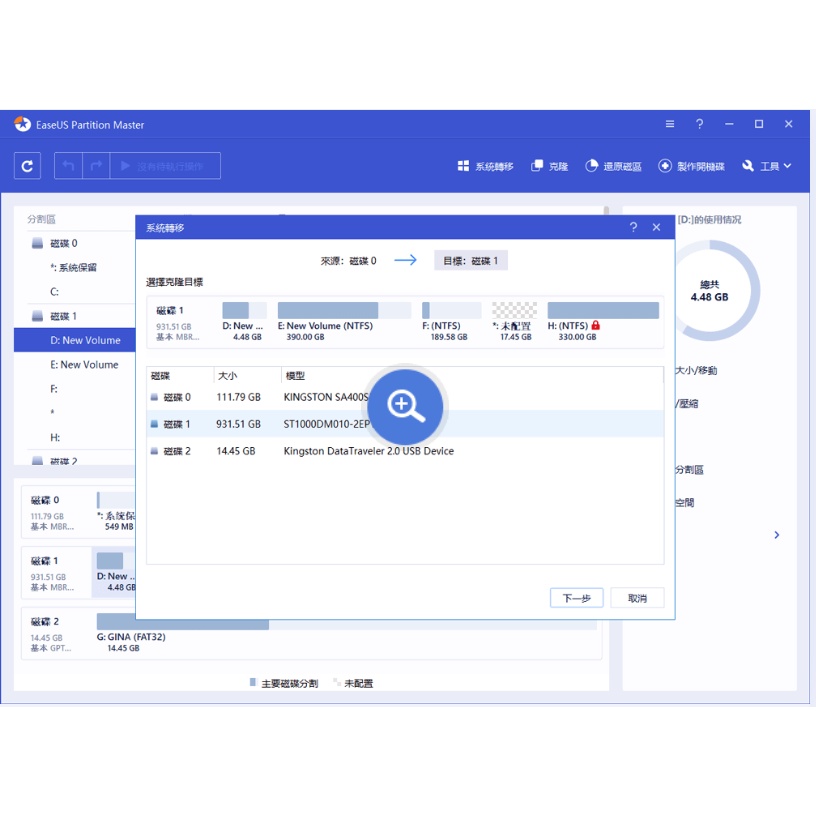Viewport: 816px width, 816px height.
Task: Click the refresh icon in the toolbar
Action: (27, 166)
